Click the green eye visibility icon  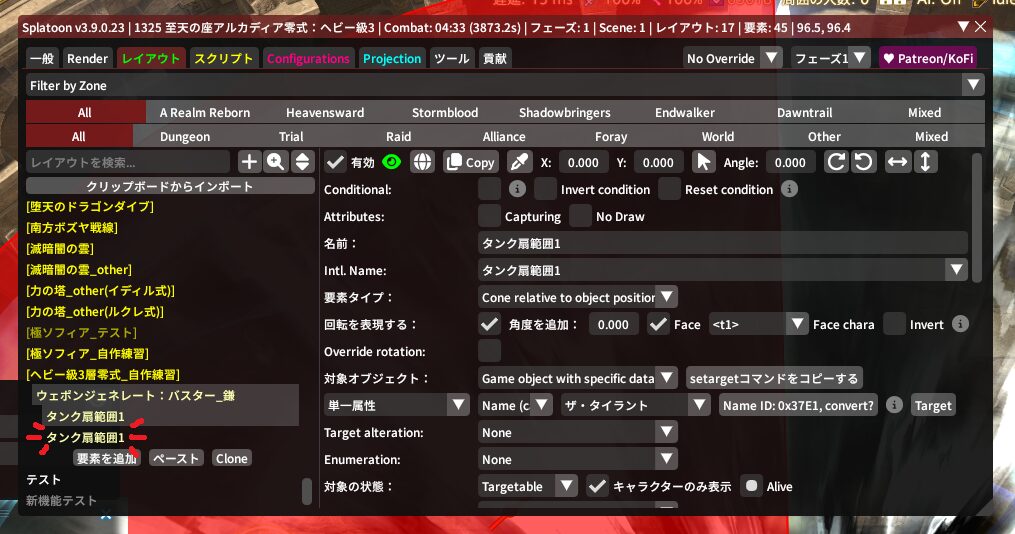pos(391,162)
